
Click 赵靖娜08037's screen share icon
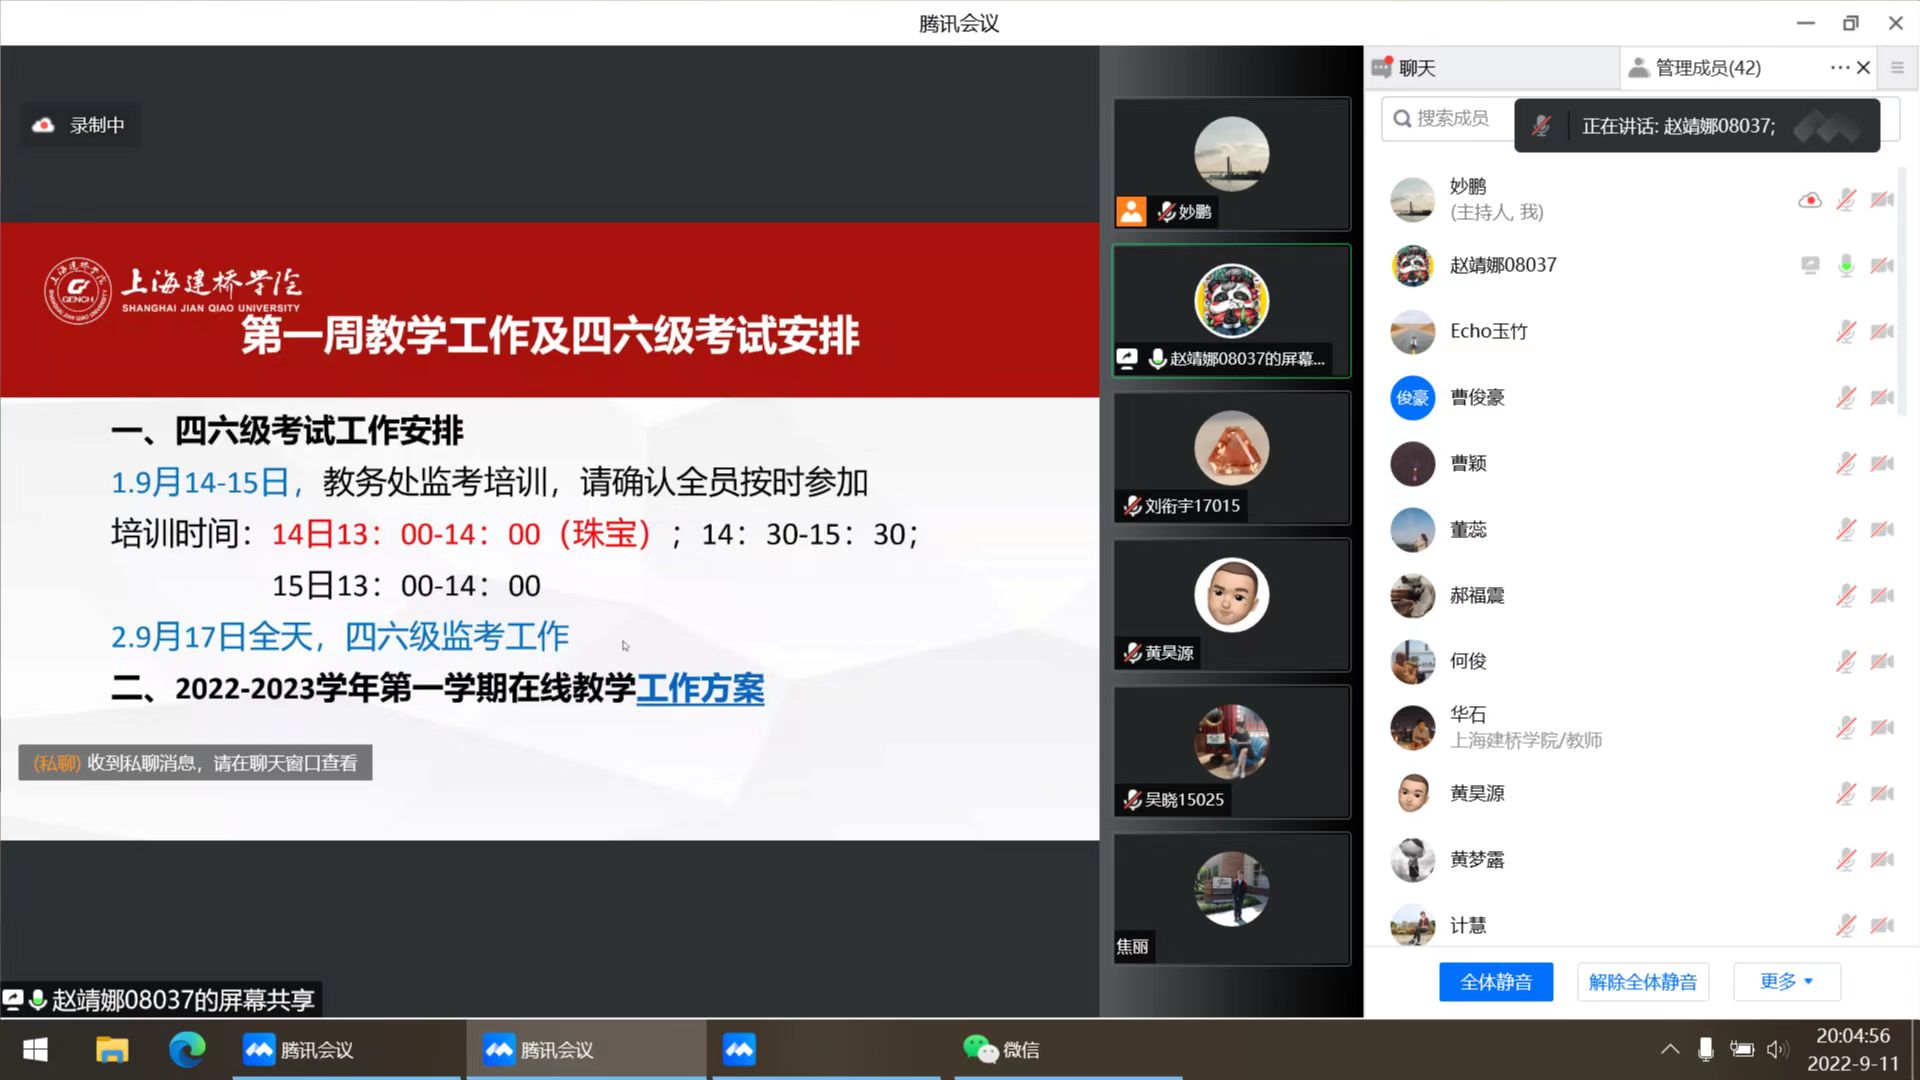[x=1809, y=265]
